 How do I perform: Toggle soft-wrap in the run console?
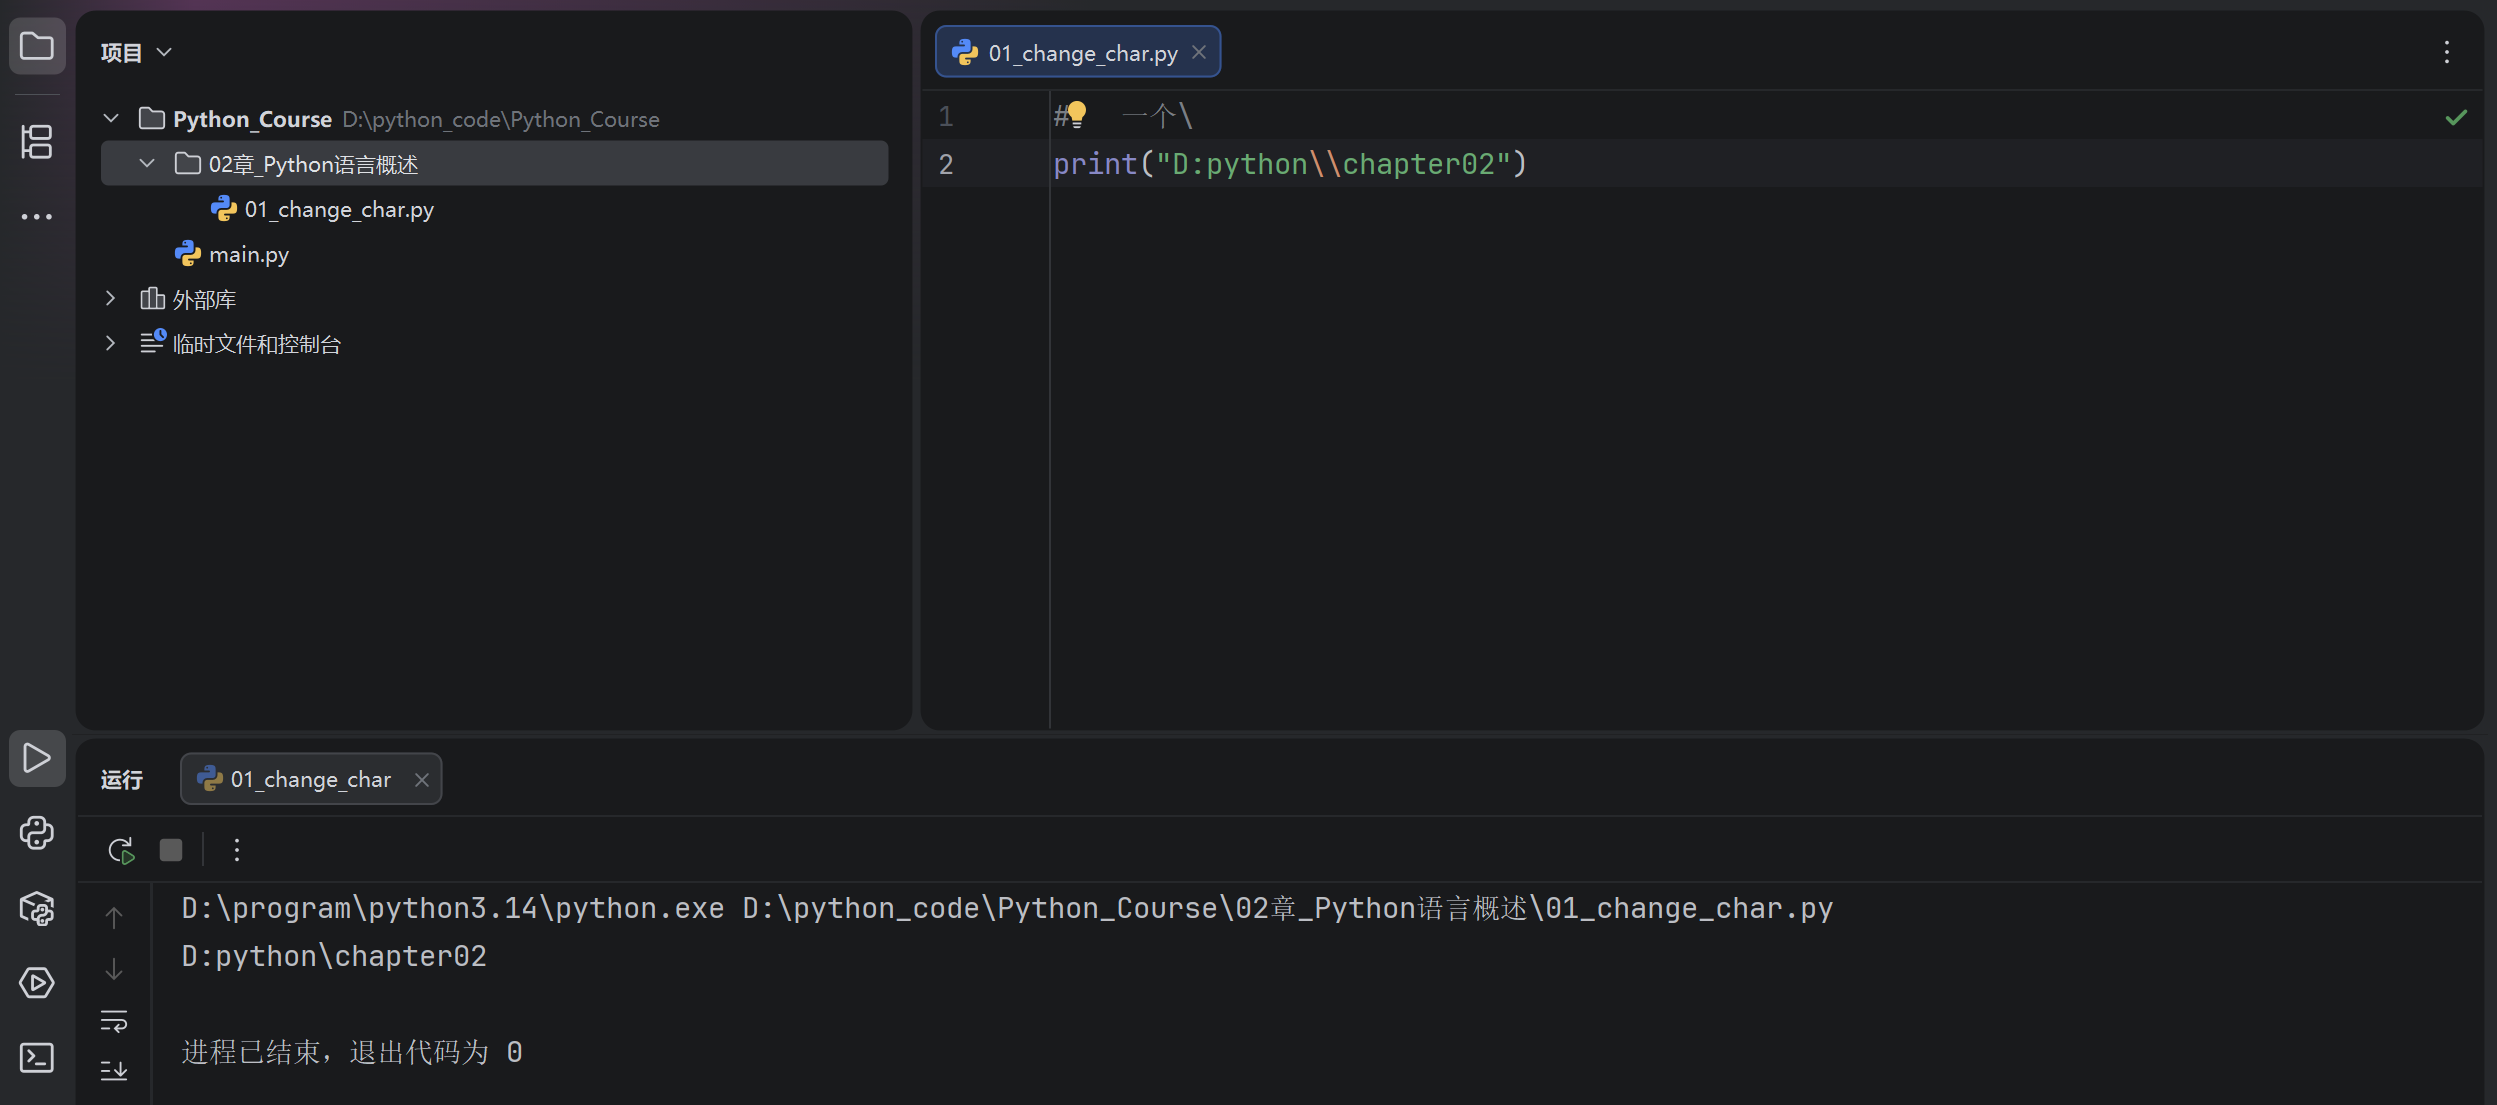pyautogui.click(x=114, y=1021)
